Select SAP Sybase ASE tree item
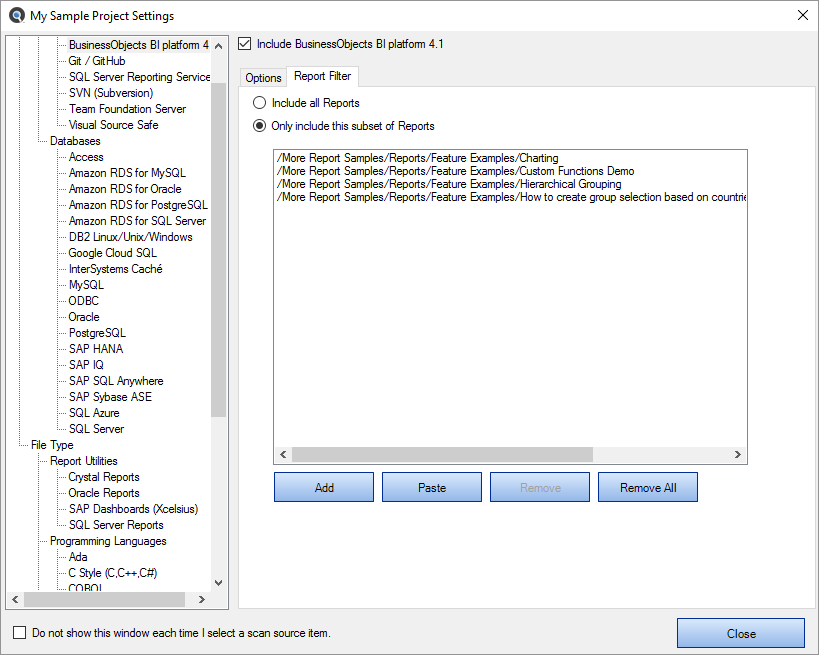819x655 pixels. tap(110, 397)
